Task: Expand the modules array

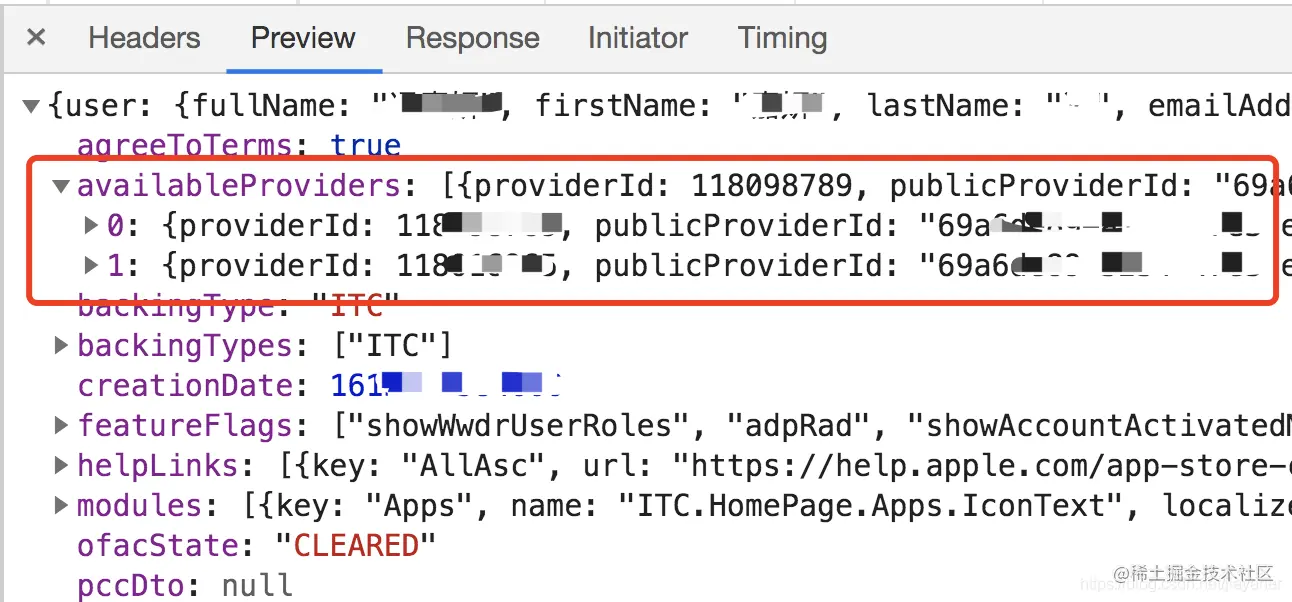Action: click(61, 505)
